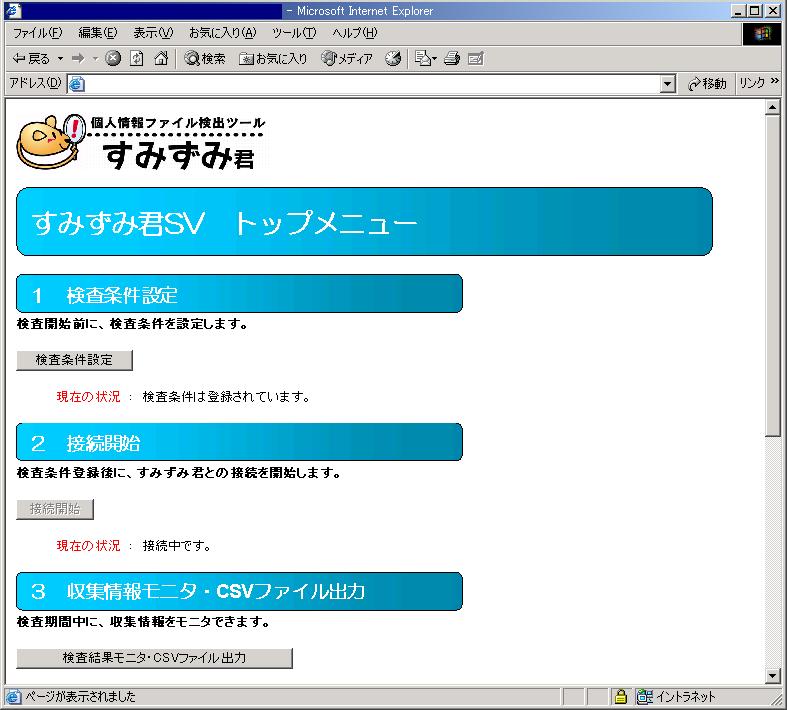
Task: Click the Windows logo throbber
Action: tap(761, 34)
